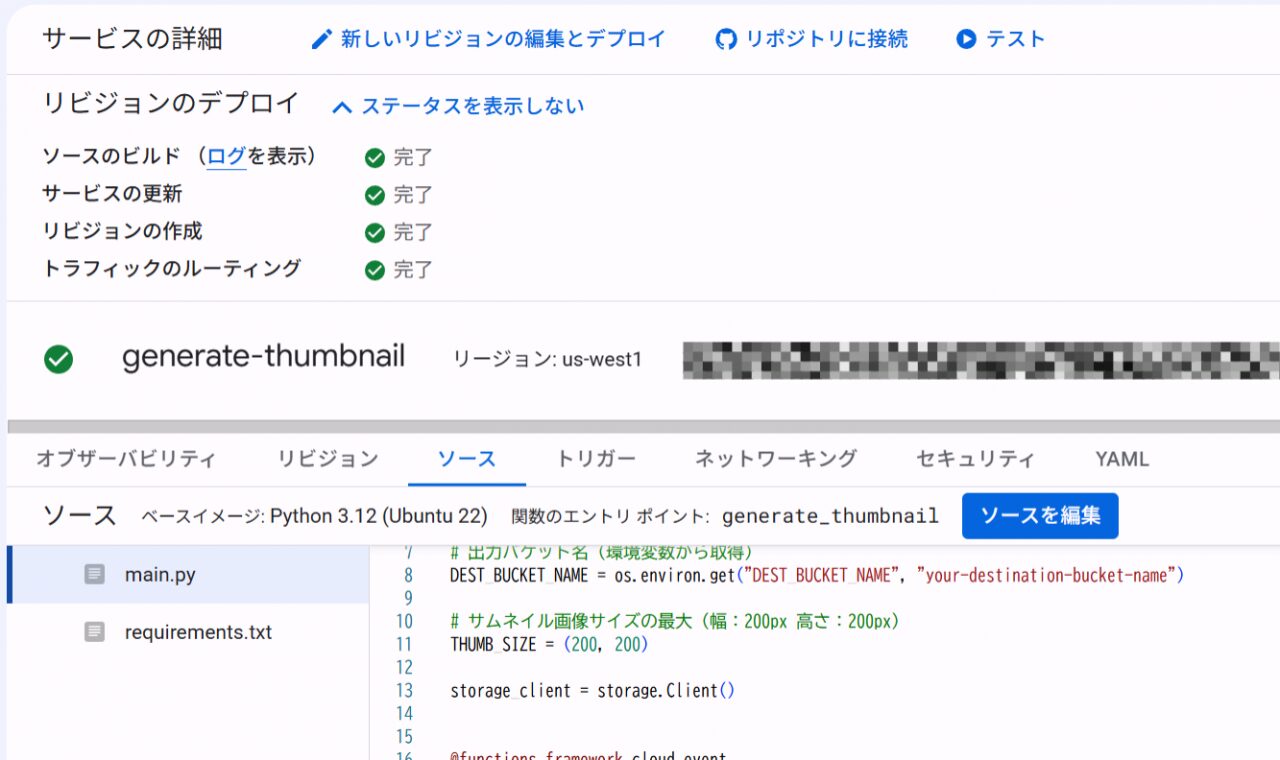1280x760 pixels.
Task: Click the サービスの詳細 heading
Action: coord(132,39)
